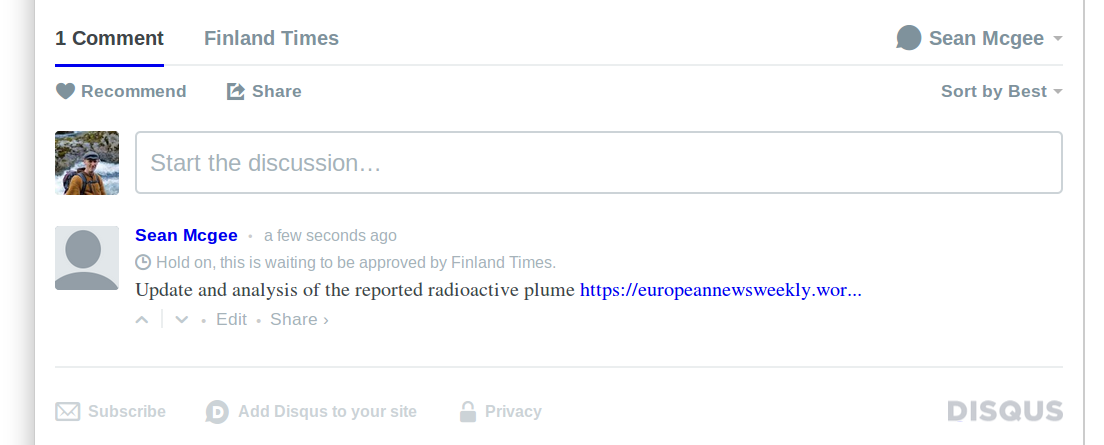1104x445 pixels.
Task: Expand the Sort by Best dropdown
Action: [x=1001, y=91]
